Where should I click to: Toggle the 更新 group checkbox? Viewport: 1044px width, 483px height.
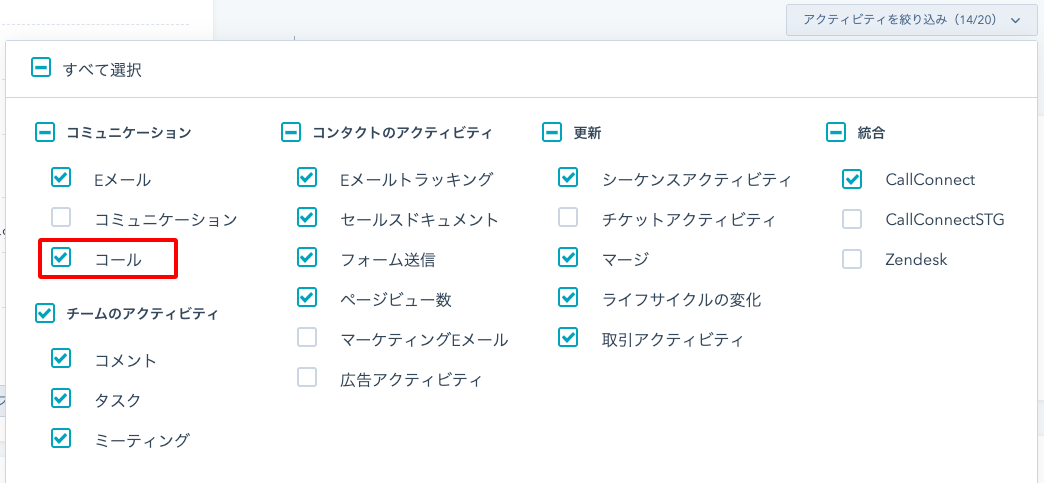(552, 133)
